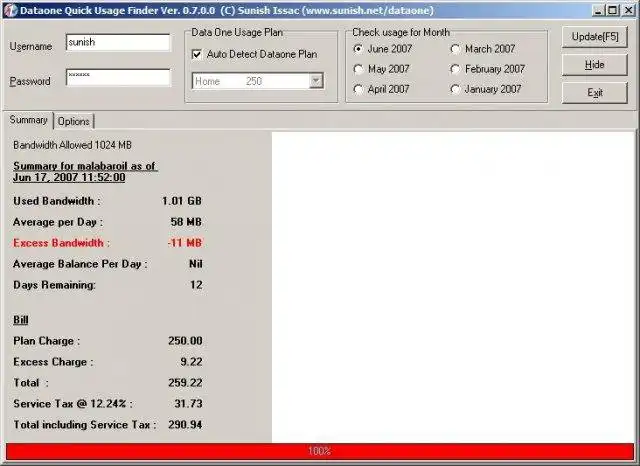The height and width of the screenshot is (466, 640).
Task: Click the underlined Bill heading
Action: coord(21,320)
